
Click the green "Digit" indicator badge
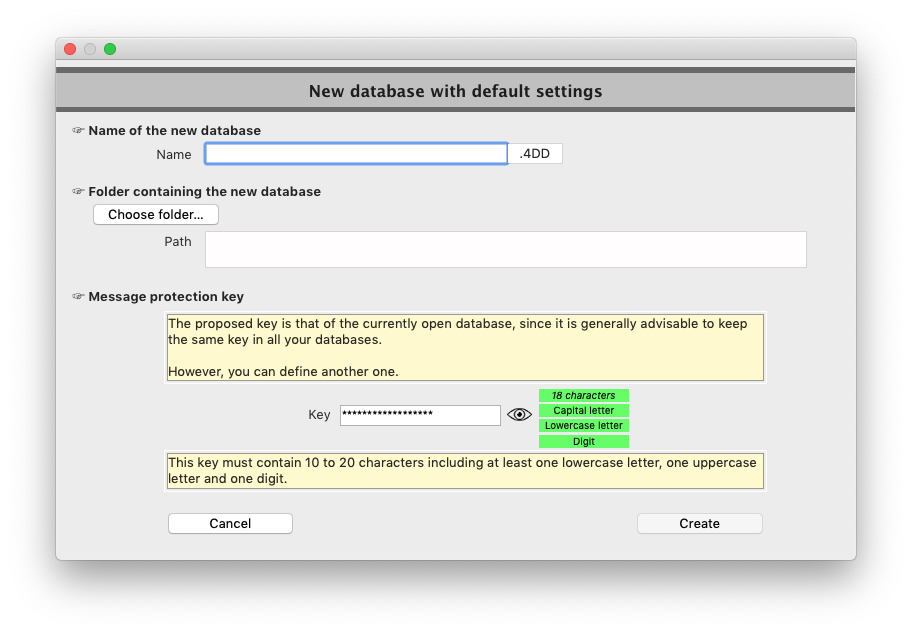click(x=583, y=440)
